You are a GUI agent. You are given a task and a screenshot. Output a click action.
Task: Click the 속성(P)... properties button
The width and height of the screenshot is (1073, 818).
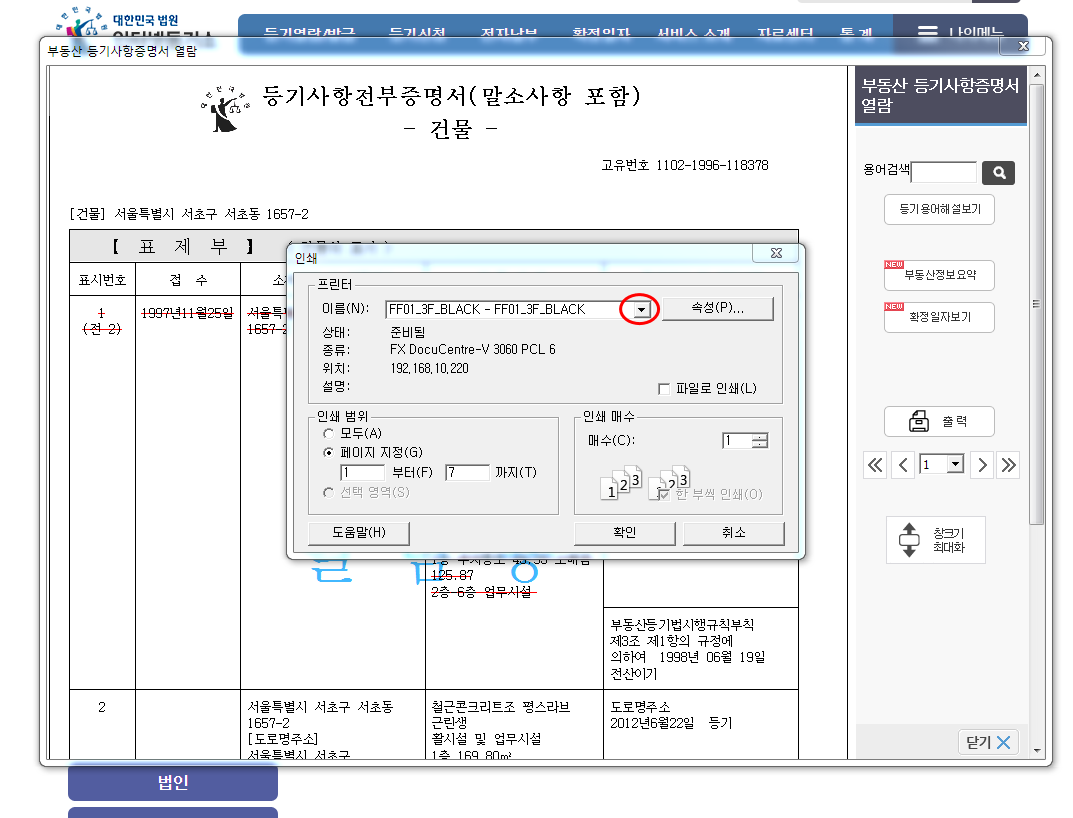tap(717, 308)
